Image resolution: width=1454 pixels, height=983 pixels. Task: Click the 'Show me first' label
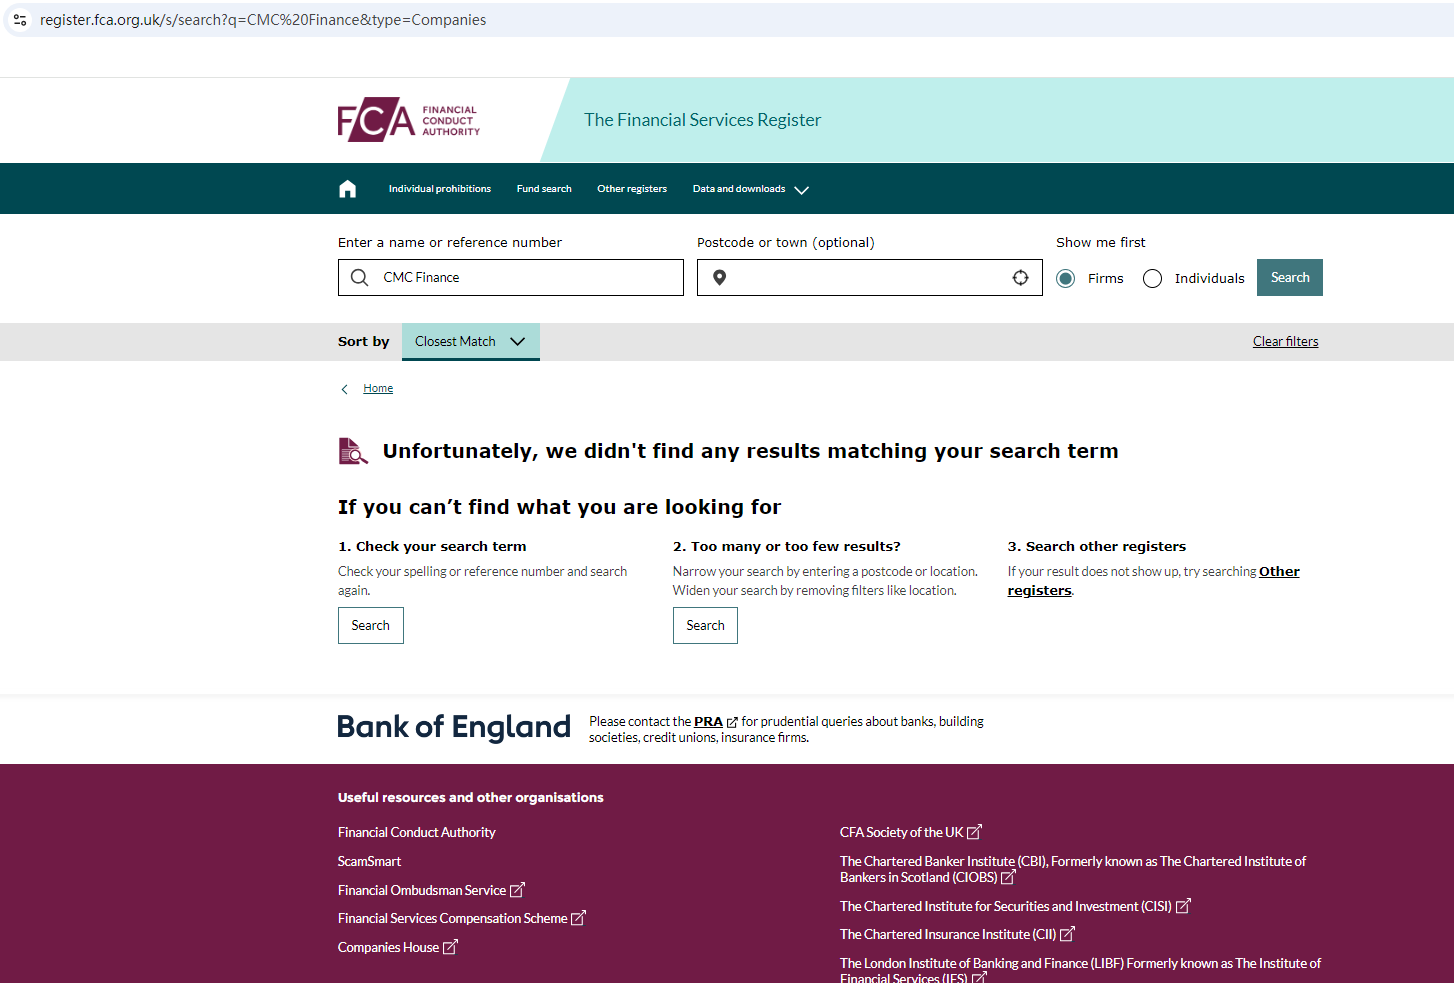tap(1101, 242)
